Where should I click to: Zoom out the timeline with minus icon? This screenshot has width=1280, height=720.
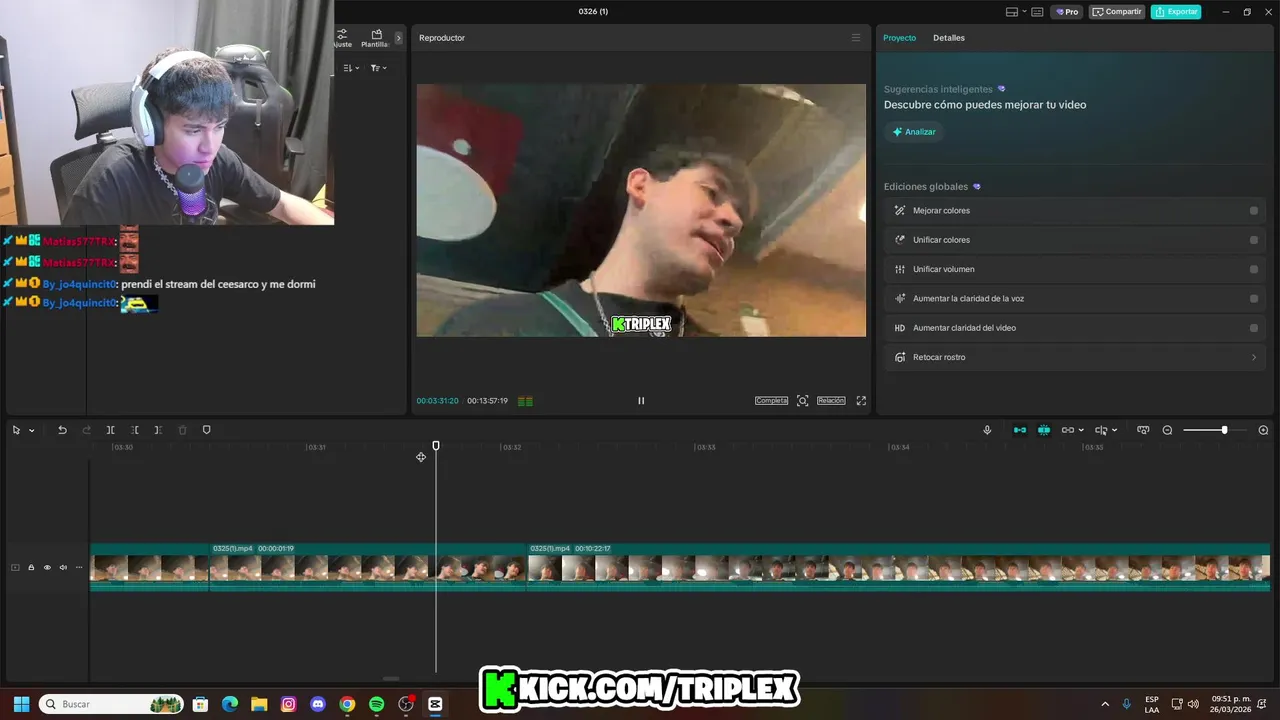(x=1167, y=430)
